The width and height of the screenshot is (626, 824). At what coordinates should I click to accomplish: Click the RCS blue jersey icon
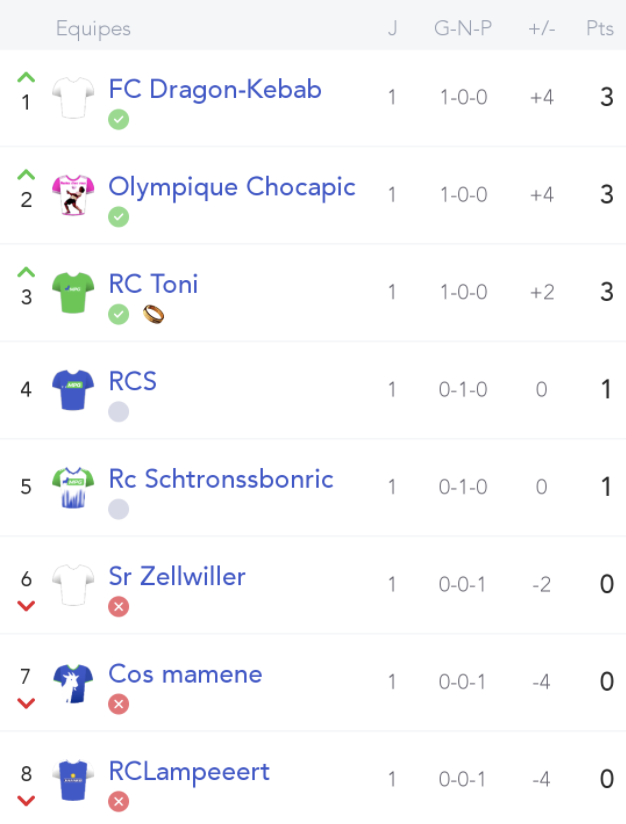(73, 389)
